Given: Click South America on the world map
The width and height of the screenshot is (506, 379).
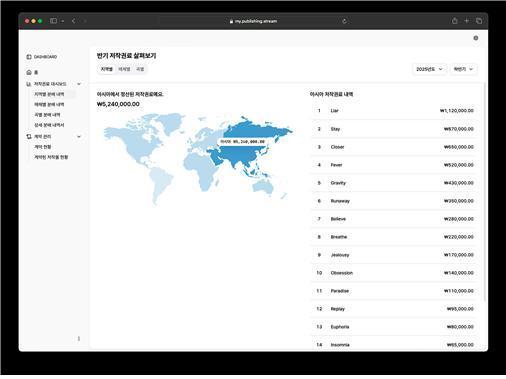Looking at the screenshot, I should click(160, 183).
